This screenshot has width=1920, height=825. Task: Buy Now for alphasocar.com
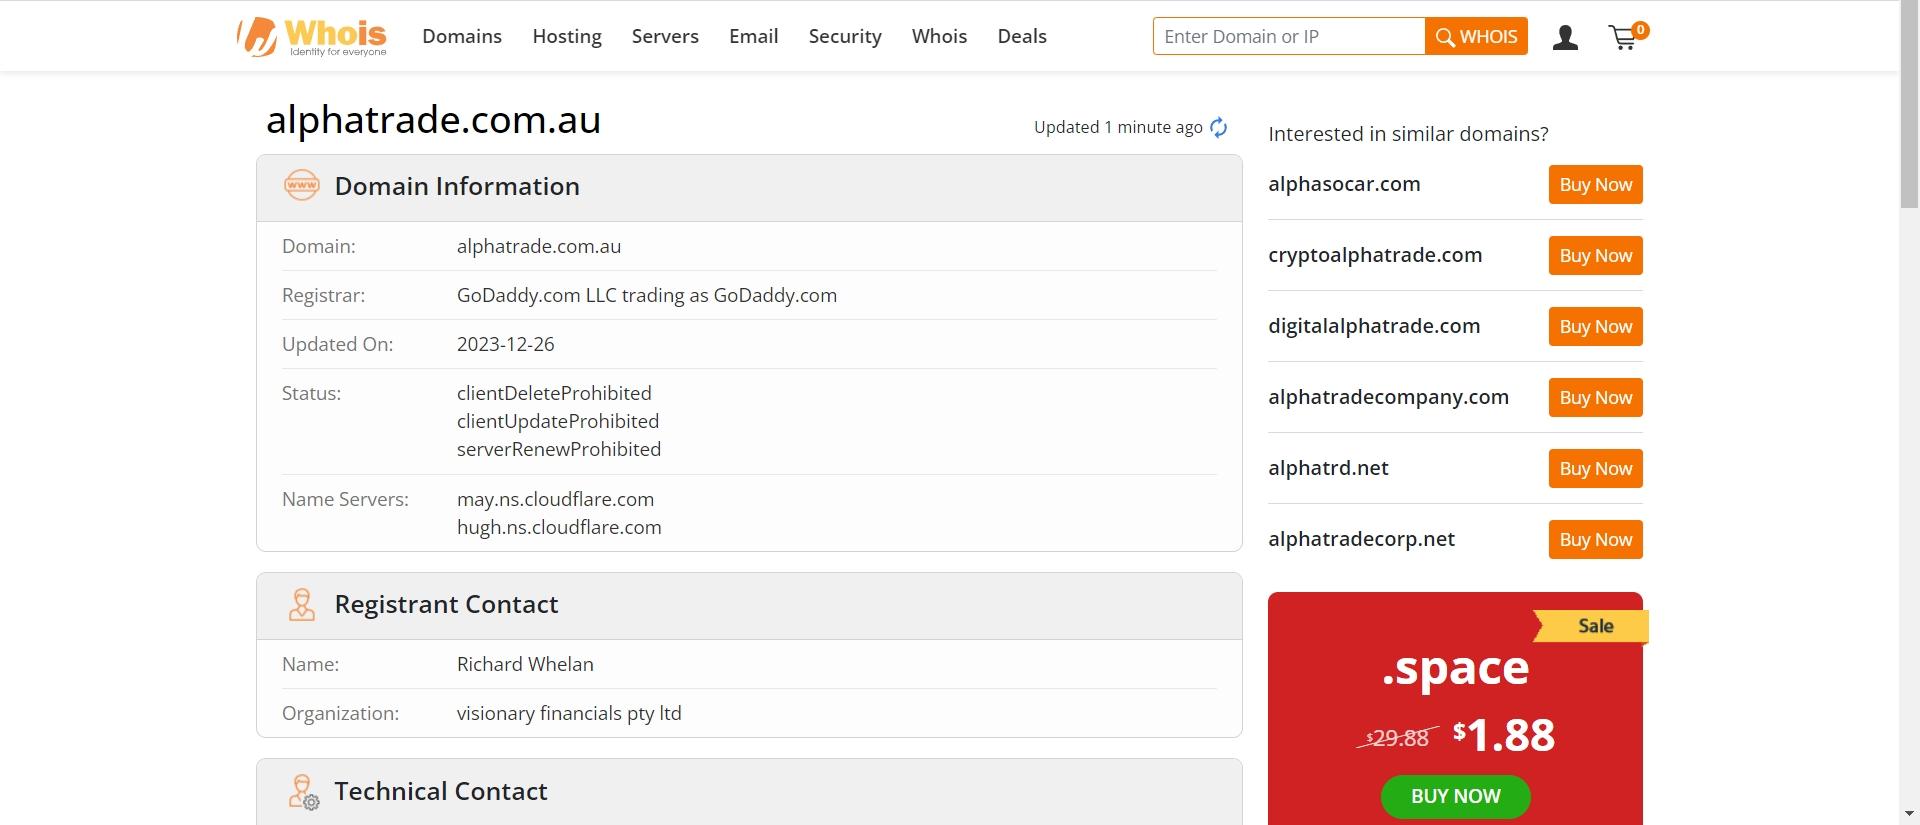point(1595,185)
